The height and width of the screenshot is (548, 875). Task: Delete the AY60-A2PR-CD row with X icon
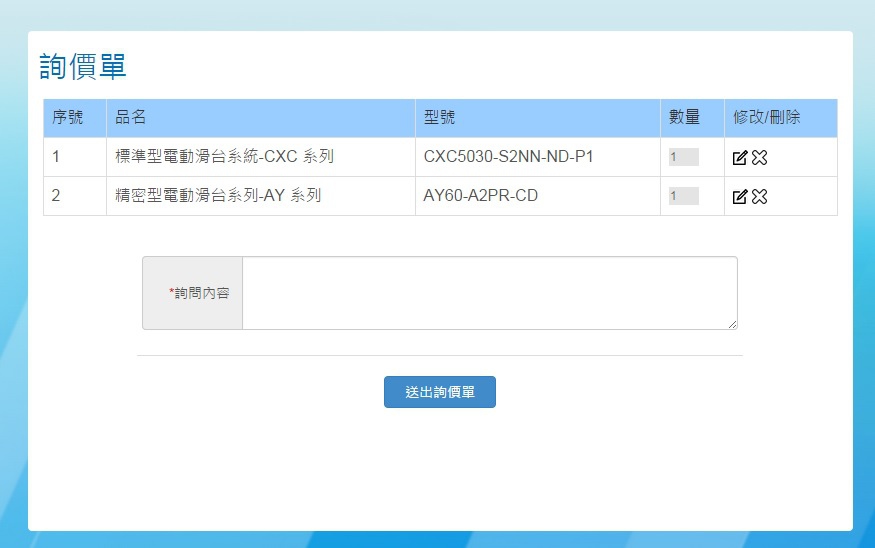759,196
